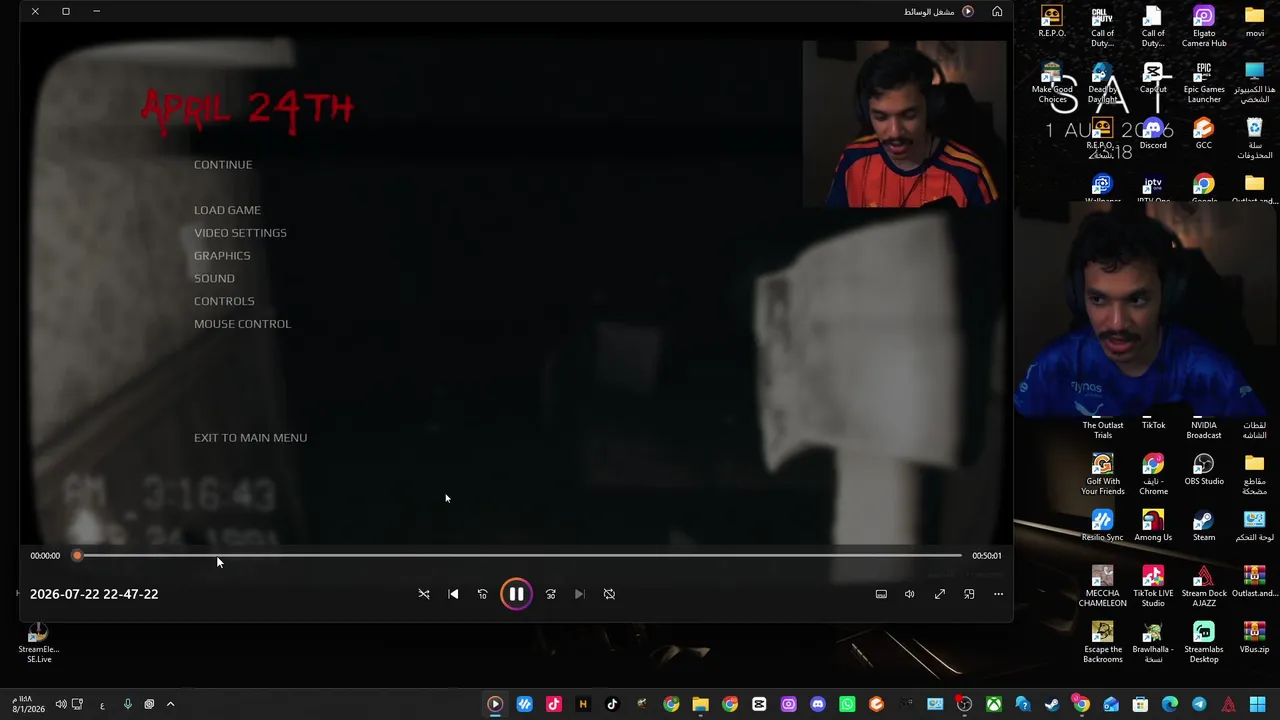
Task: Open Stream Dock AJAZZ desktop shortcut
Action: tap(1204, 587)
